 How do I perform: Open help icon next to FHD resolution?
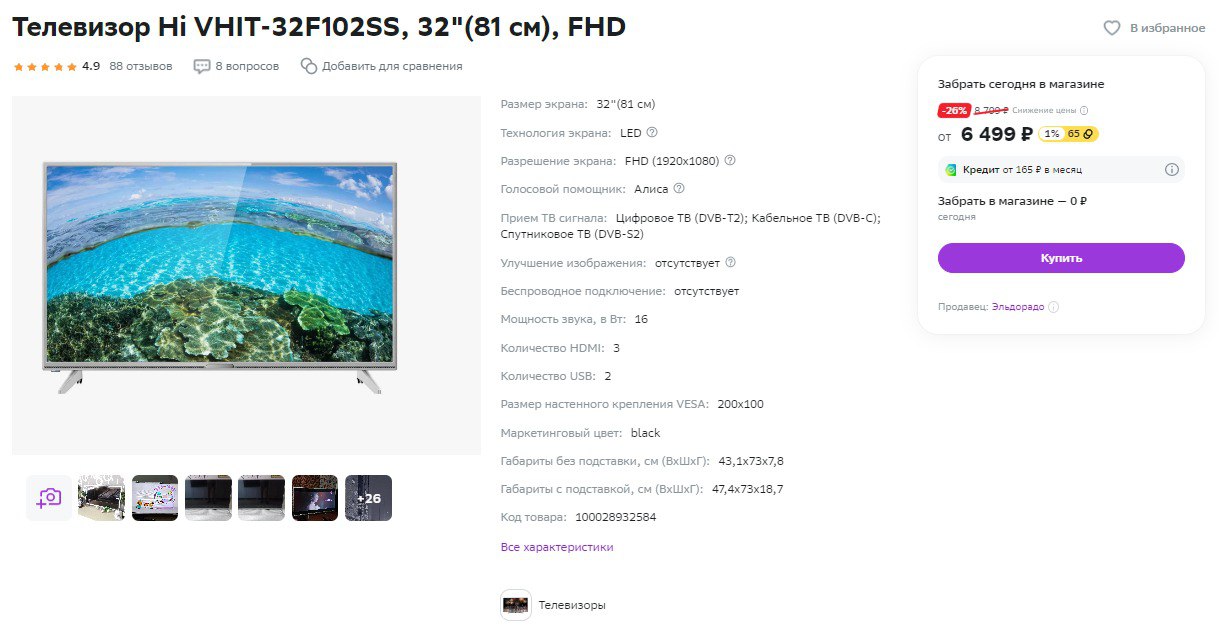[730, 160]
